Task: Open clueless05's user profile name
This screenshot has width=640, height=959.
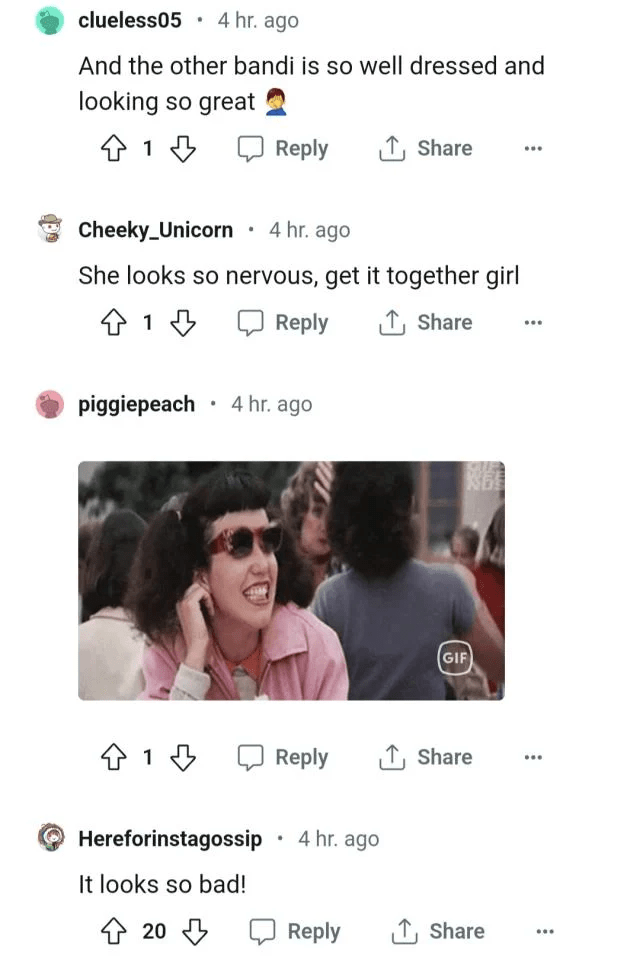Action: pyautogui.click(x=130, y=20)
